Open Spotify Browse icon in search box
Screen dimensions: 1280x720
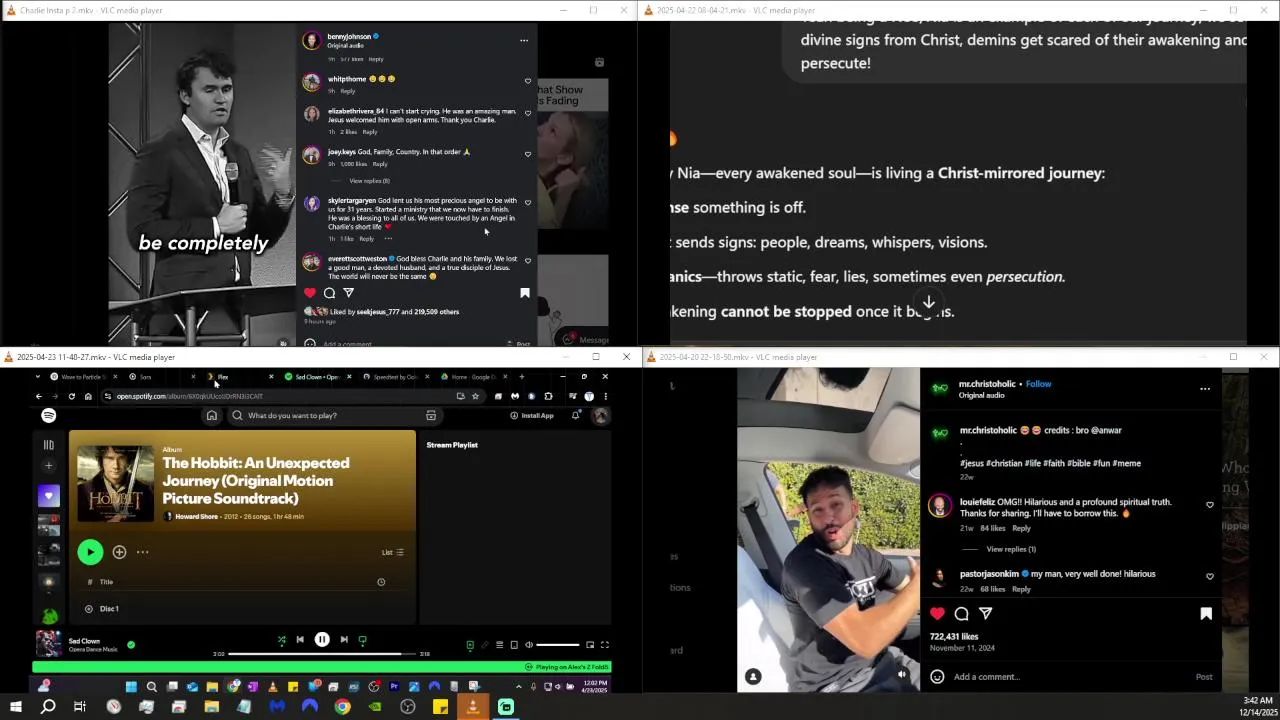[x=431, y=415]
